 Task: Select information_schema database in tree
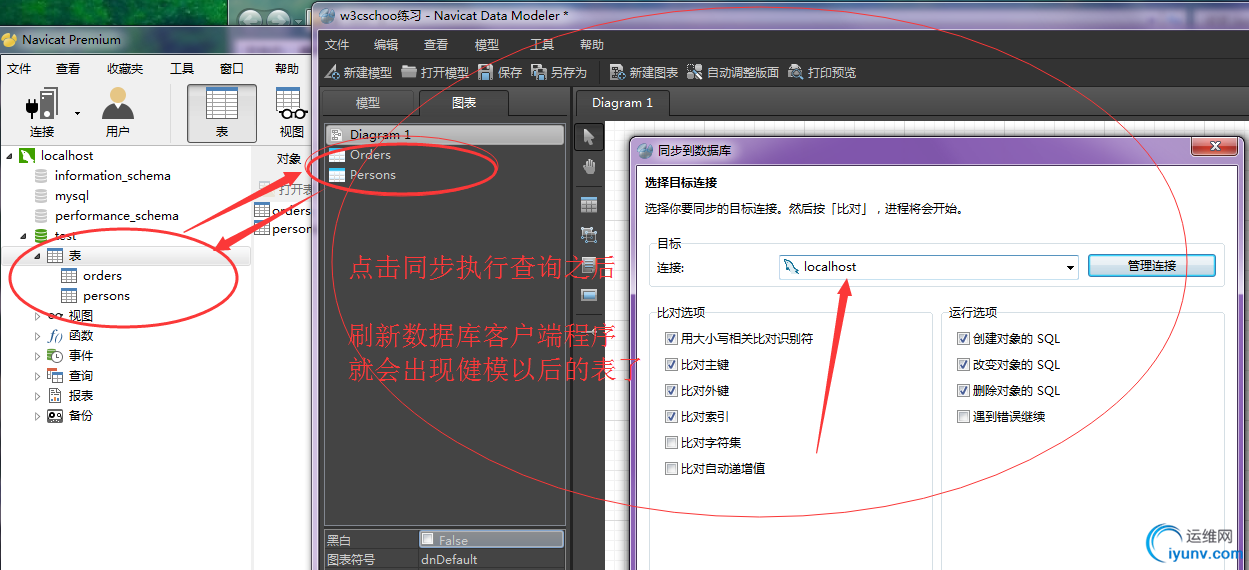tap(112, 176)
